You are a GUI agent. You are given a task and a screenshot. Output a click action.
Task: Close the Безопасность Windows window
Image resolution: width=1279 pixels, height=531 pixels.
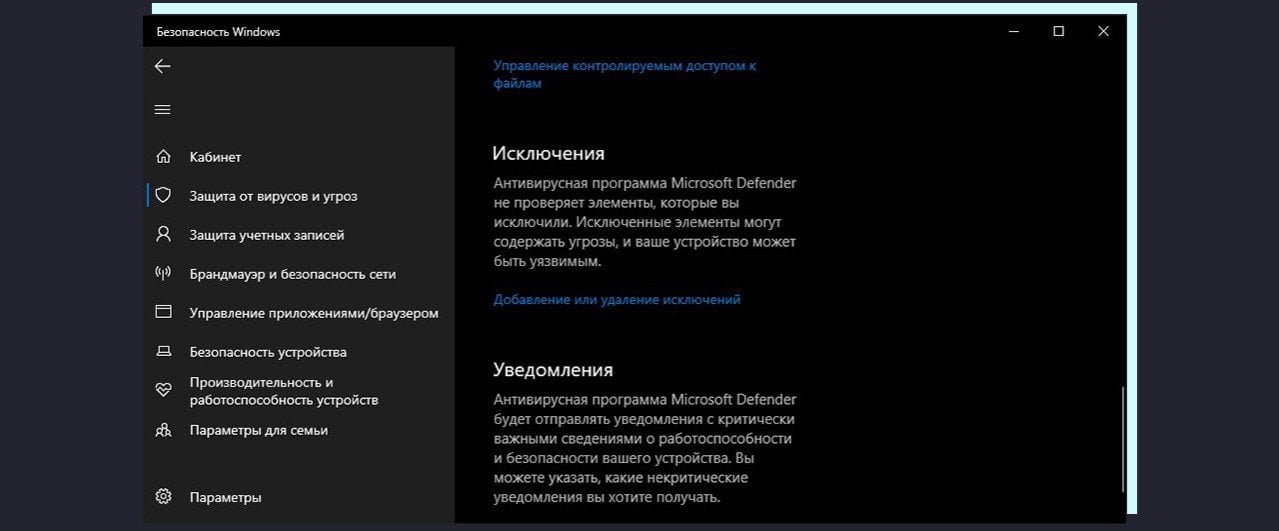[x=1103, y=31]
